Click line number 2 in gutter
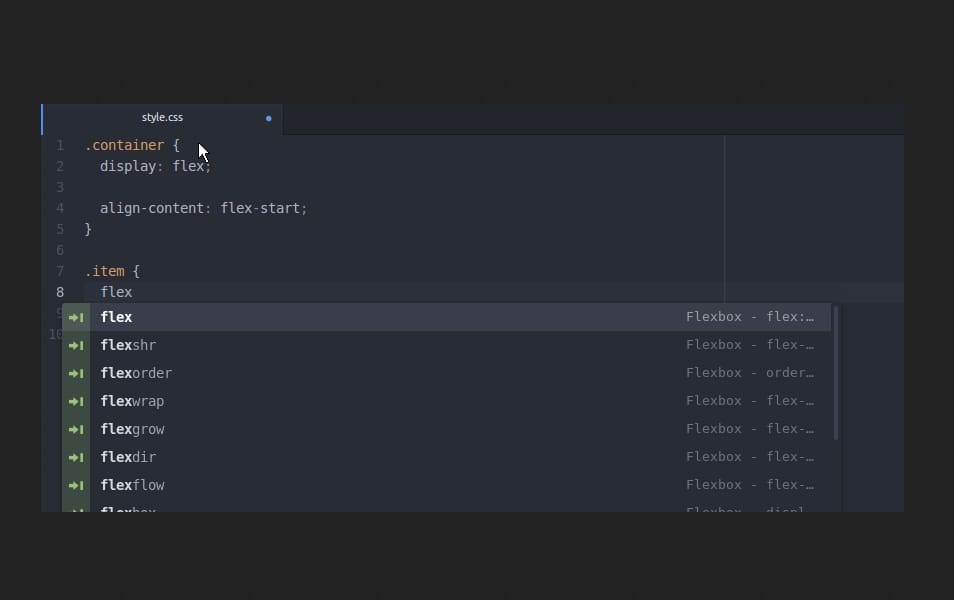The width and height of the screenshot is (954, 600). [x=60, y=166]
